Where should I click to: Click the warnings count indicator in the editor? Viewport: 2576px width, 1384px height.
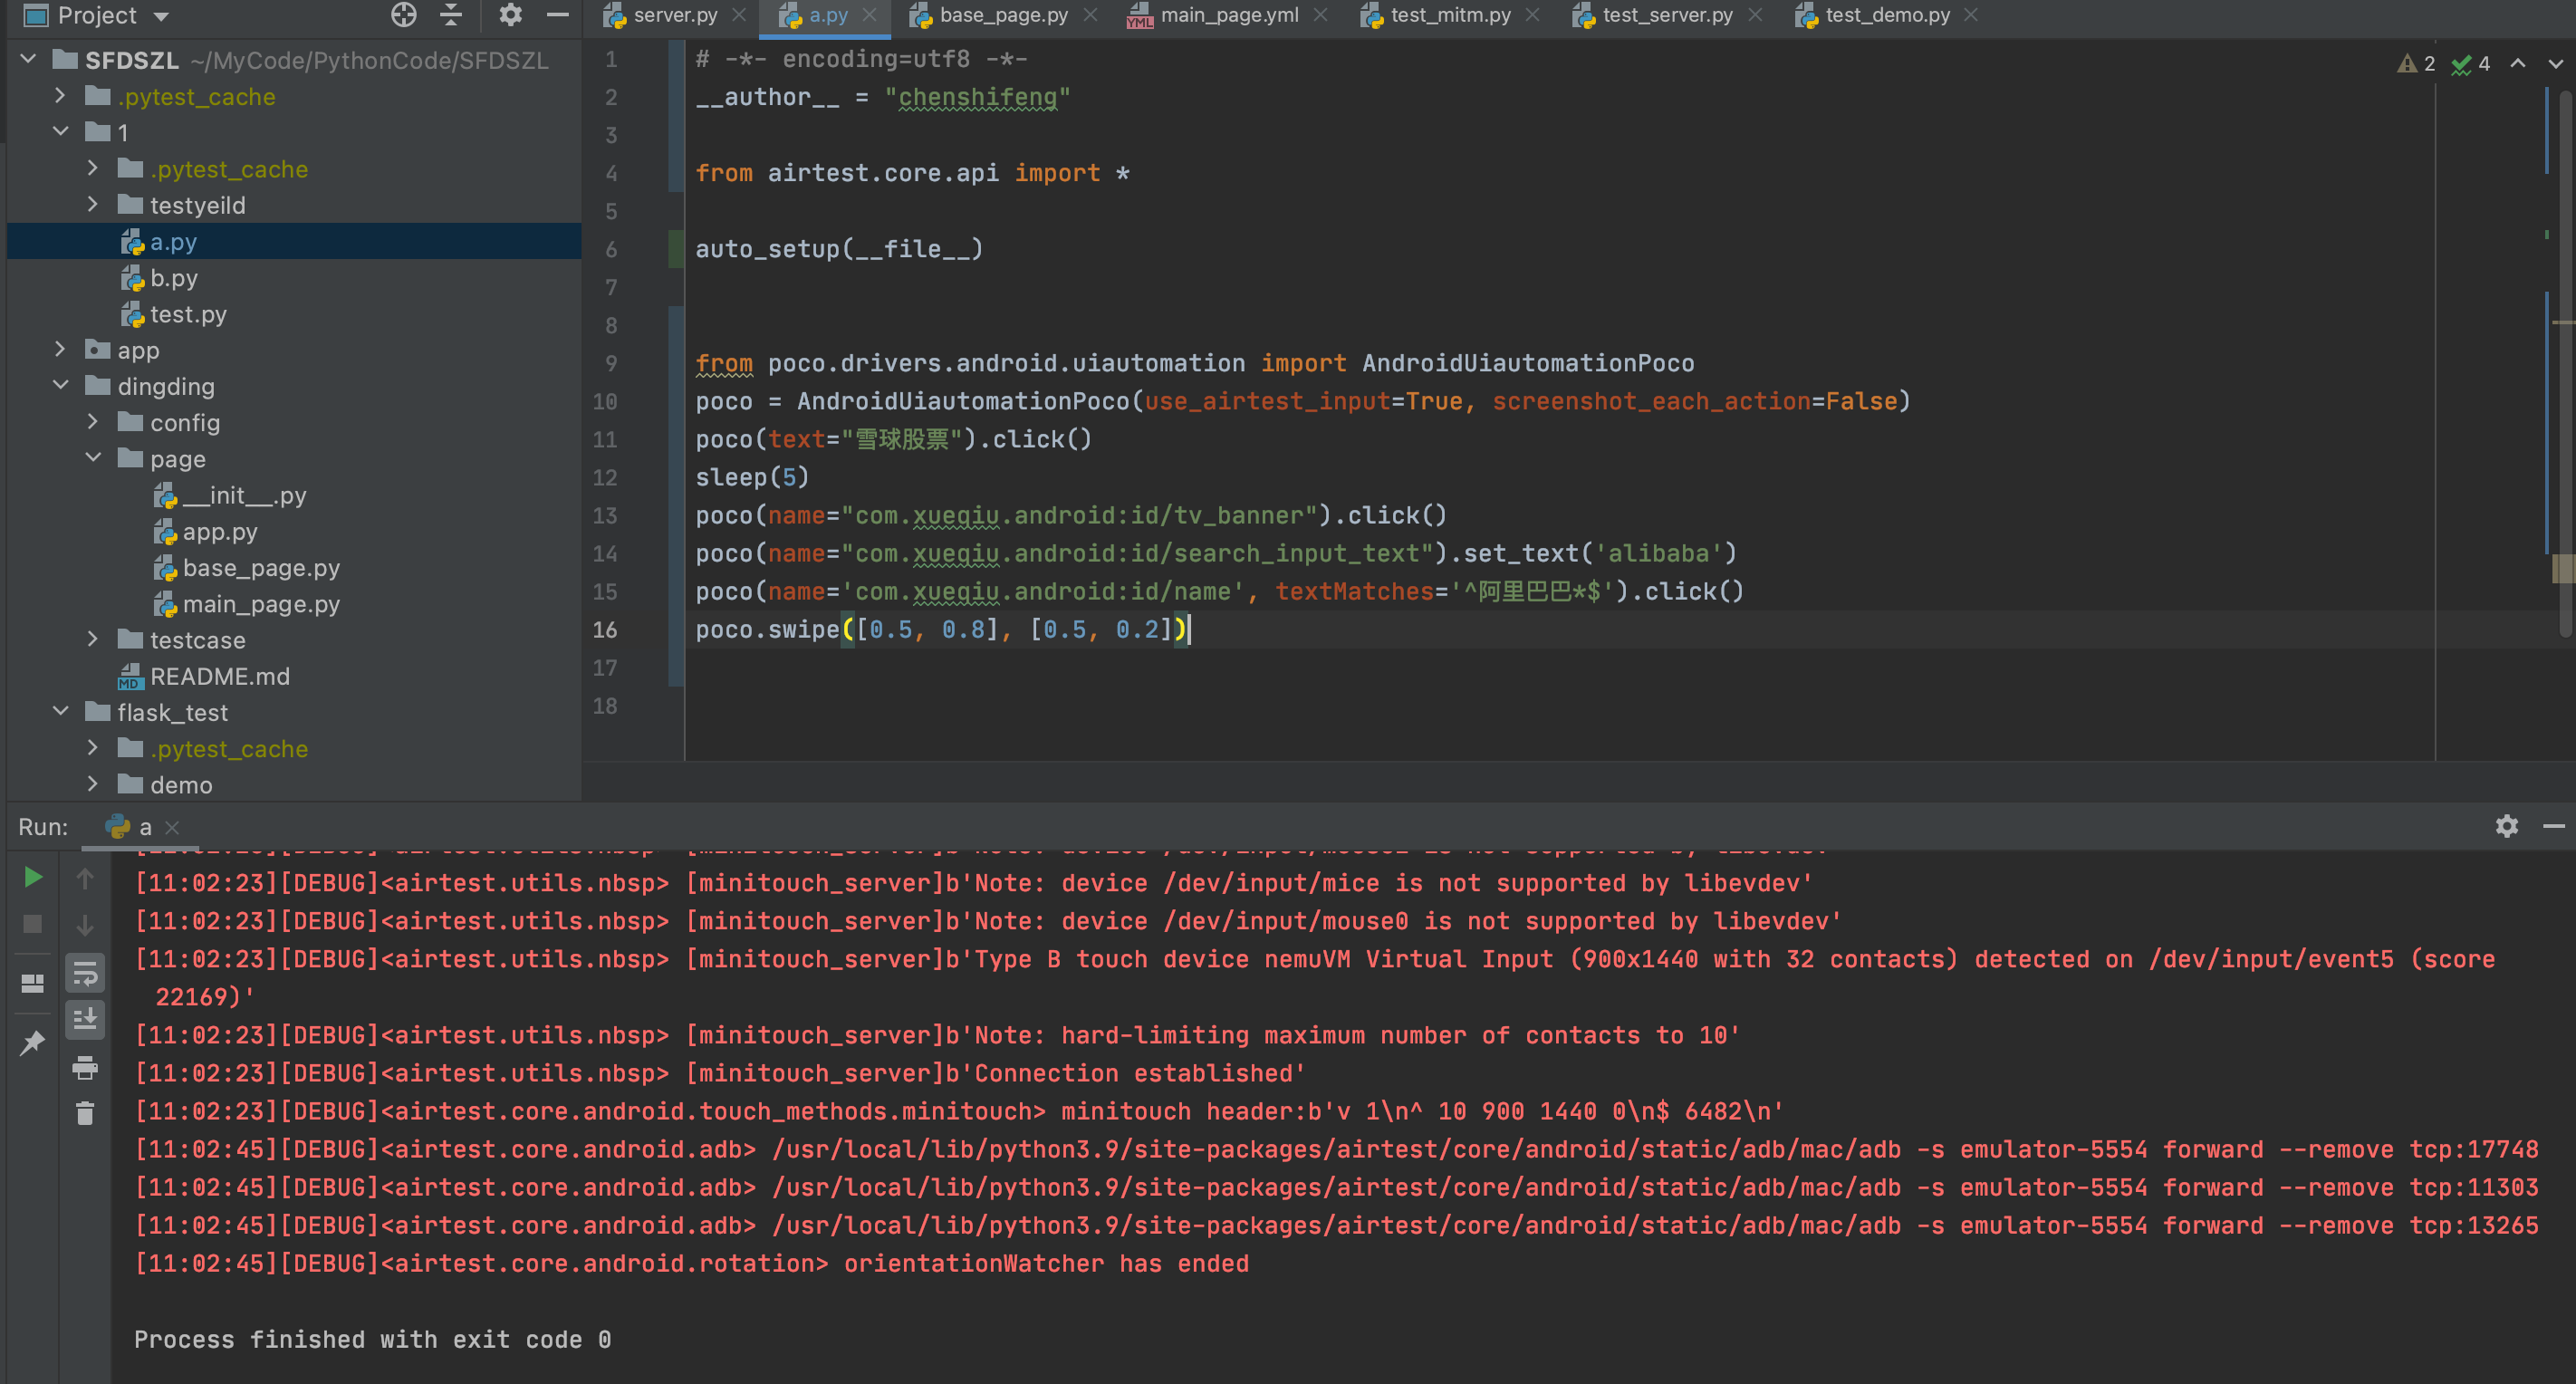(x=2417, y=64)
